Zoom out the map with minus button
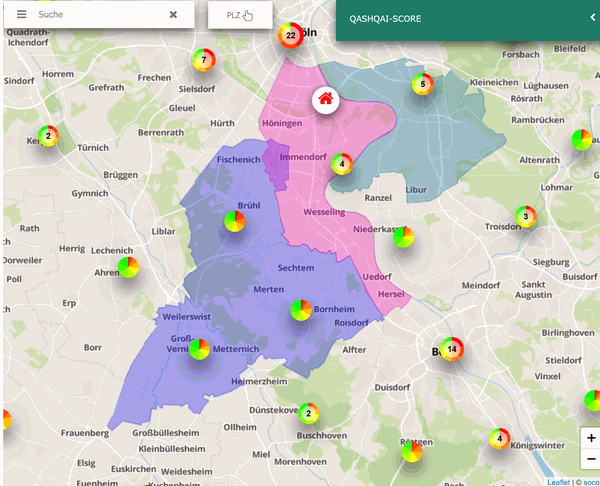The image size is (600, 486). [591, 458]
